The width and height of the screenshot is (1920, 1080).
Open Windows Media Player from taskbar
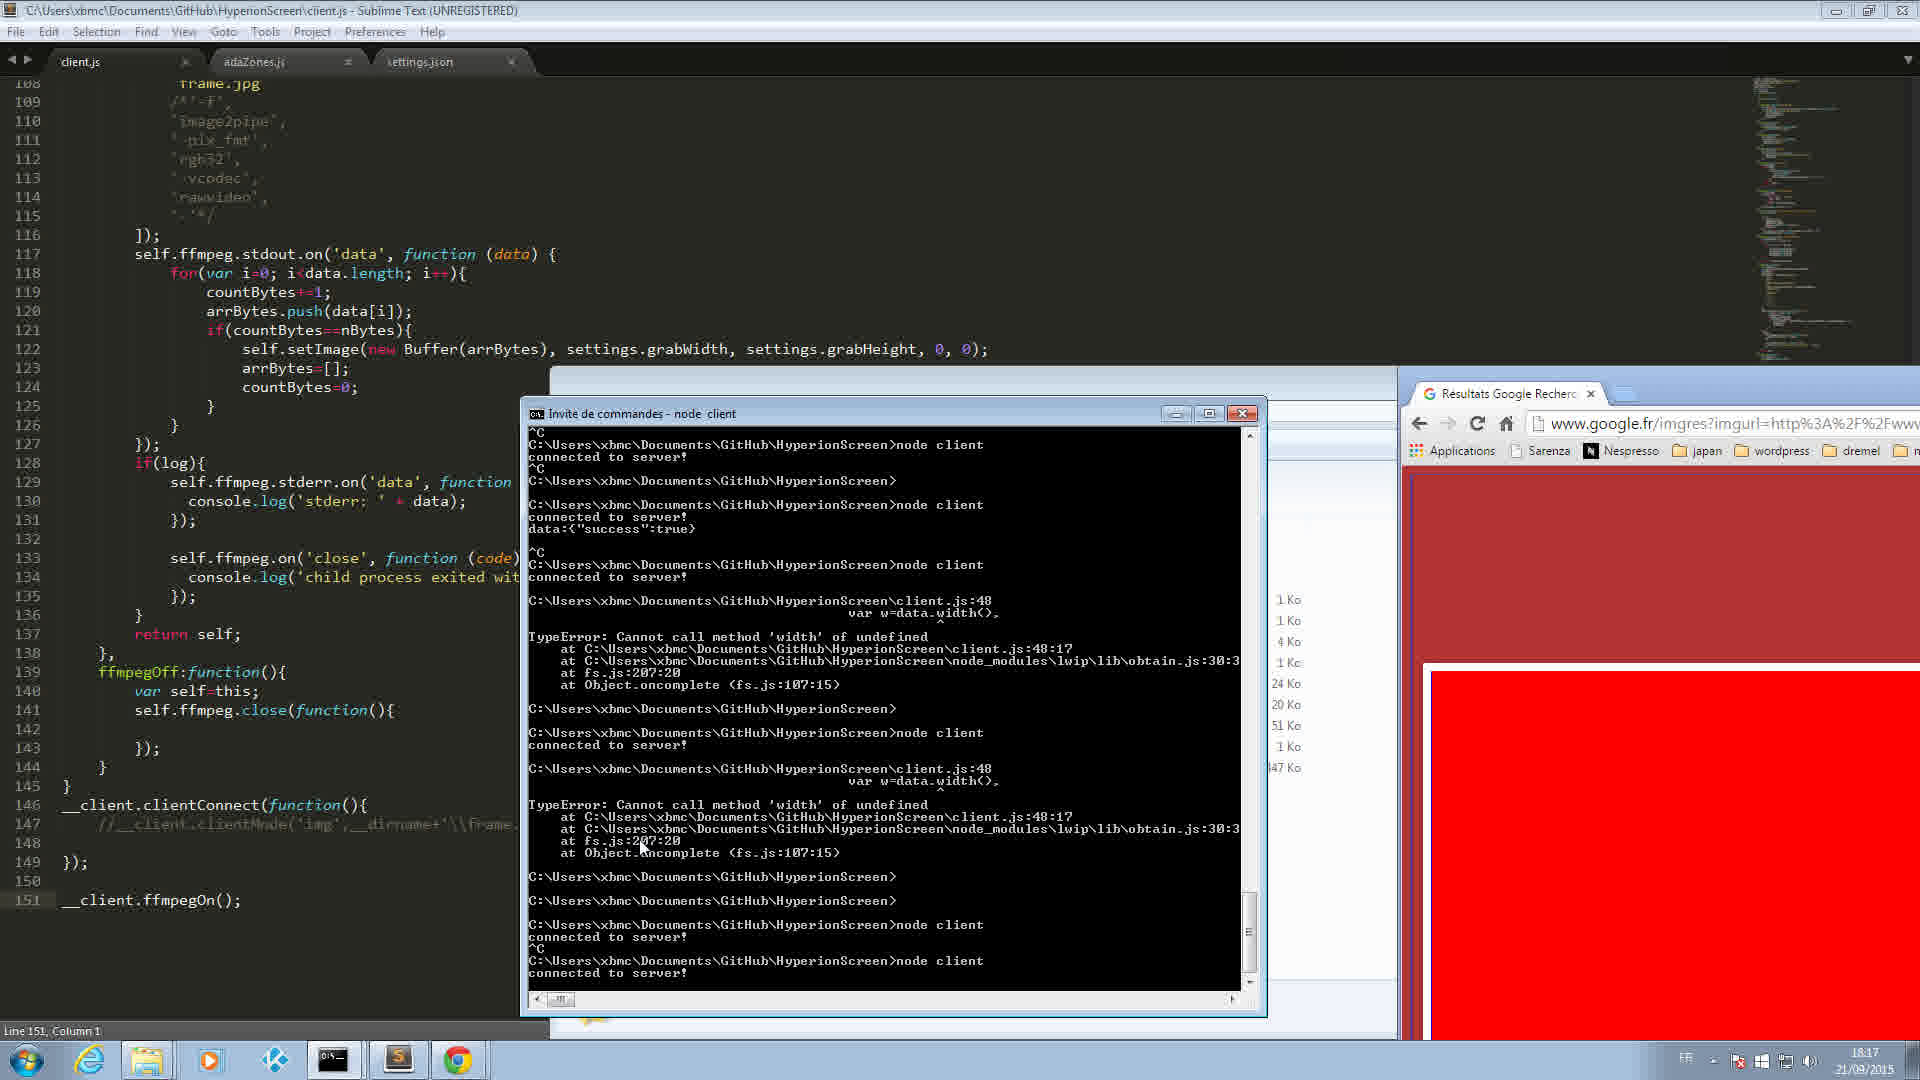click(x=210, y=1060)
